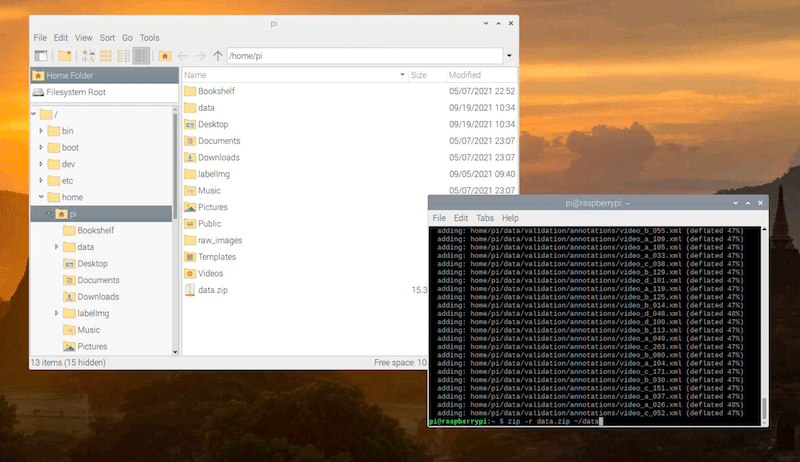Open the View menu in file manager

(x=84, y=38)
